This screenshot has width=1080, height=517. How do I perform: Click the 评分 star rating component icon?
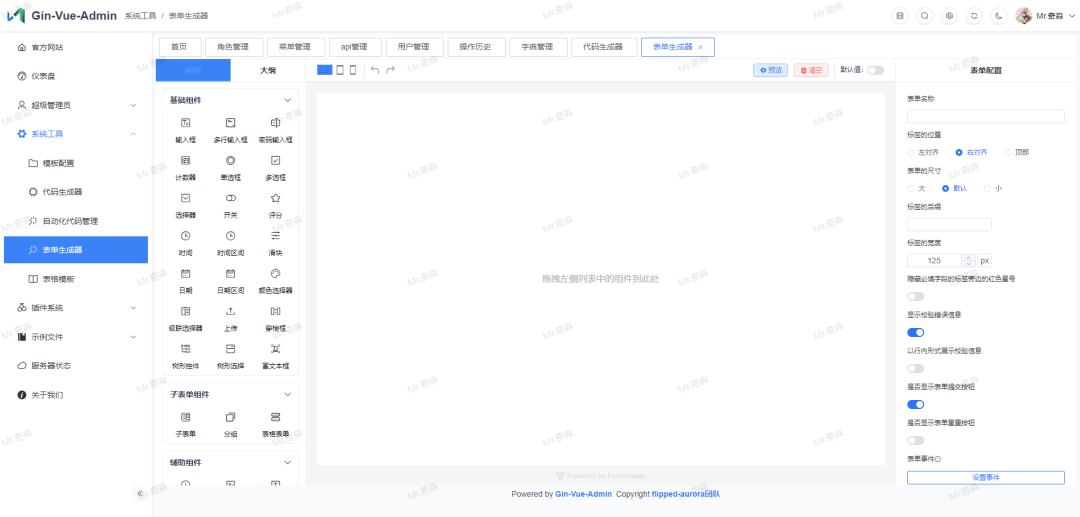[275, 198]
